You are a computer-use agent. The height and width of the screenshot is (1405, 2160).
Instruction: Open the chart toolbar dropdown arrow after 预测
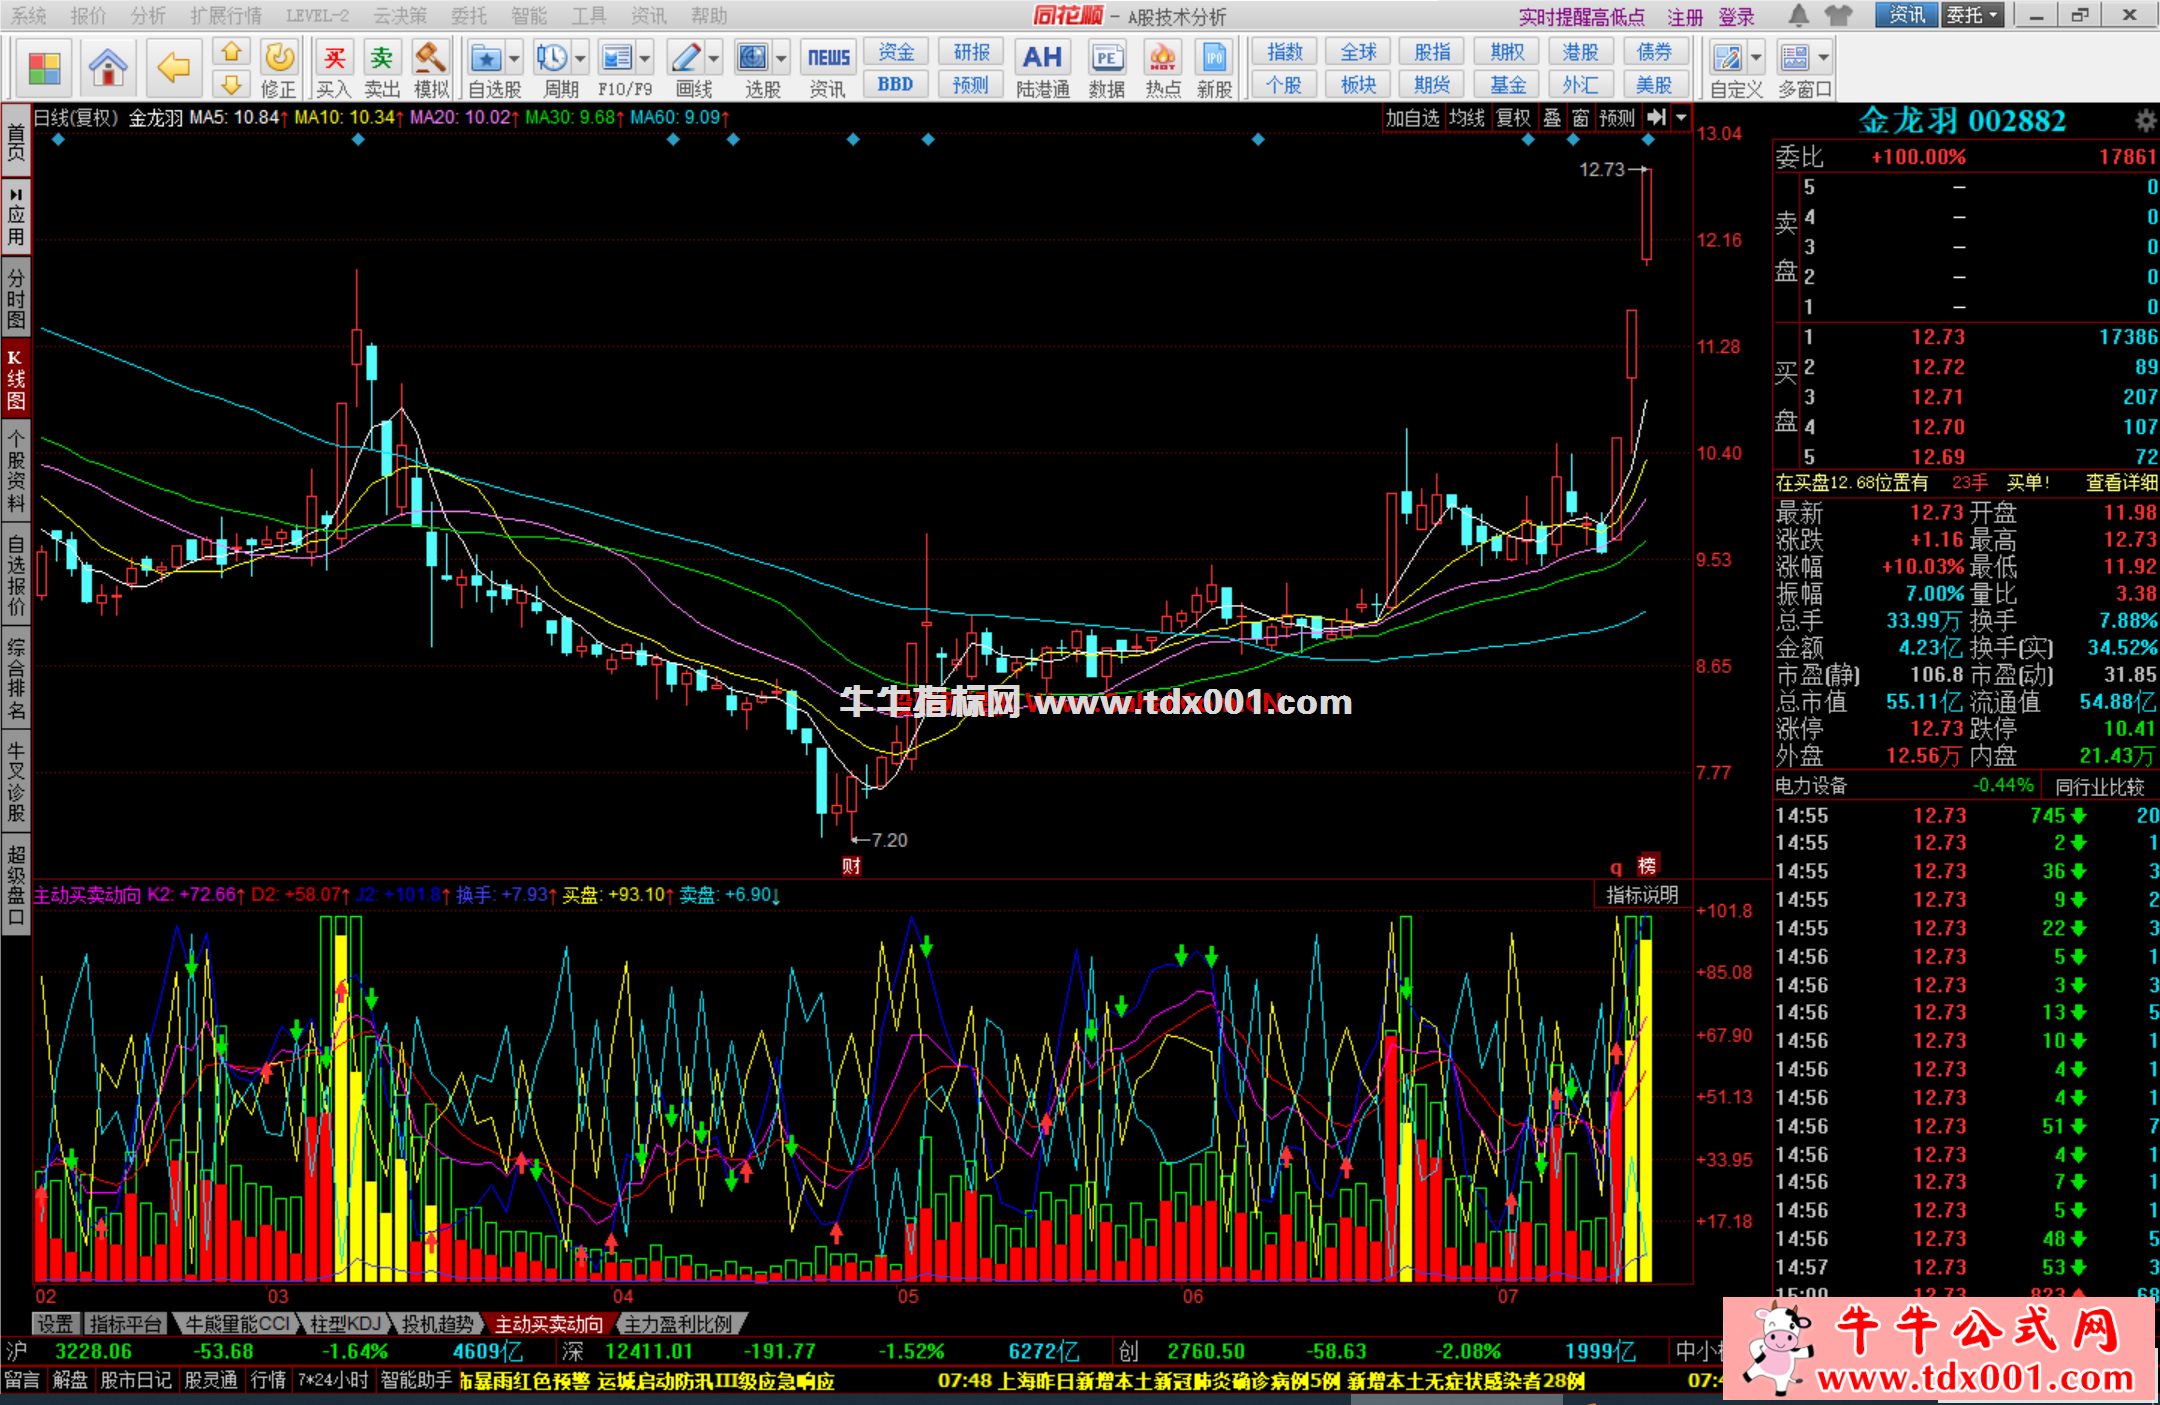pos(1681,117)
